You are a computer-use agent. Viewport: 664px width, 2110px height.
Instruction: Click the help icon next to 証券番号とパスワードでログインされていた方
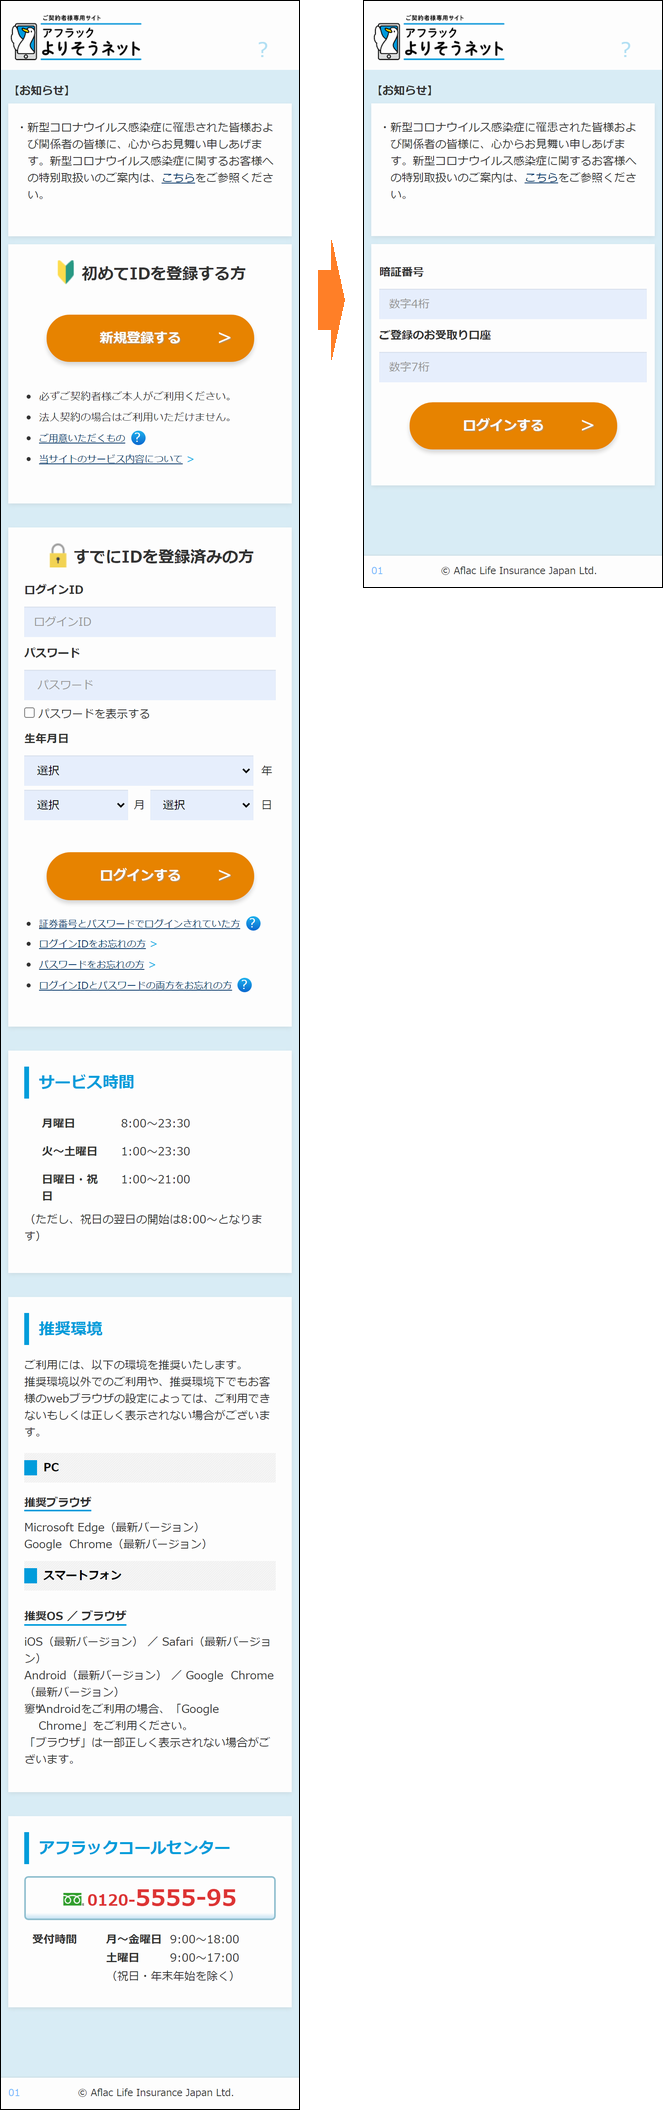click(253, 923)
